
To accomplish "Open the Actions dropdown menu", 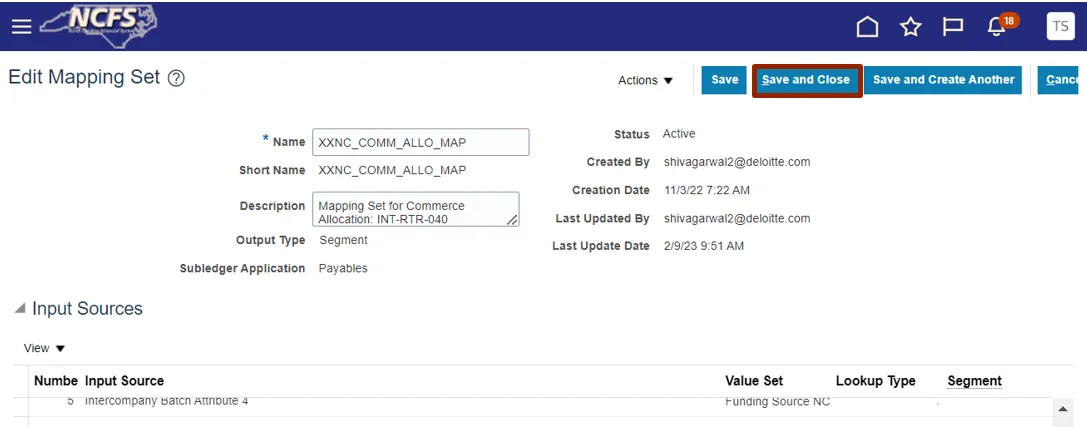I will point(646,80).
